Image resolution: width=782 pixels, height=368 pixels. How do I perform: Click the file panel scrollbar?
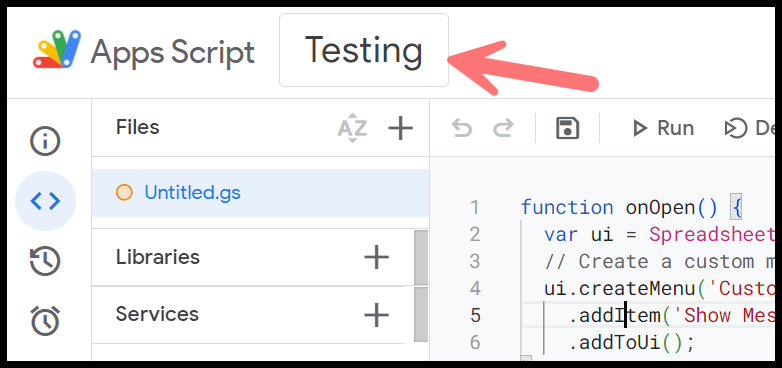pyautogui.click(x=421, y=285)
